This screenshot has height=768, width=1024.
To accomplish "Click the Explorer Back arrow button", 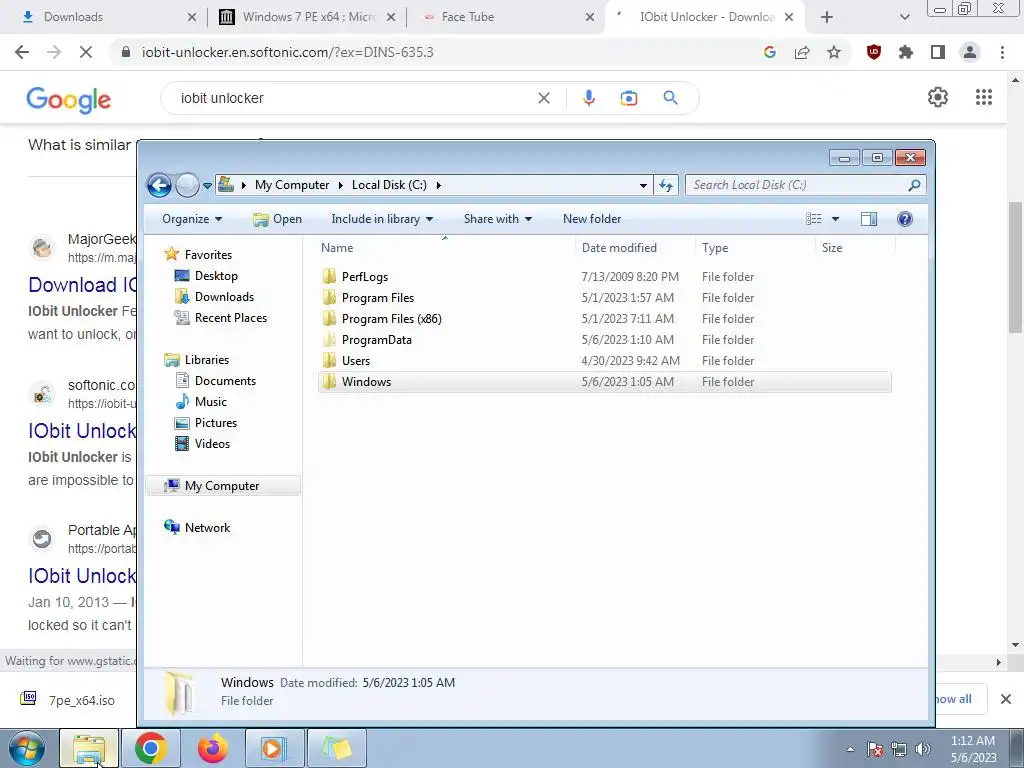I will coord(159,185).
